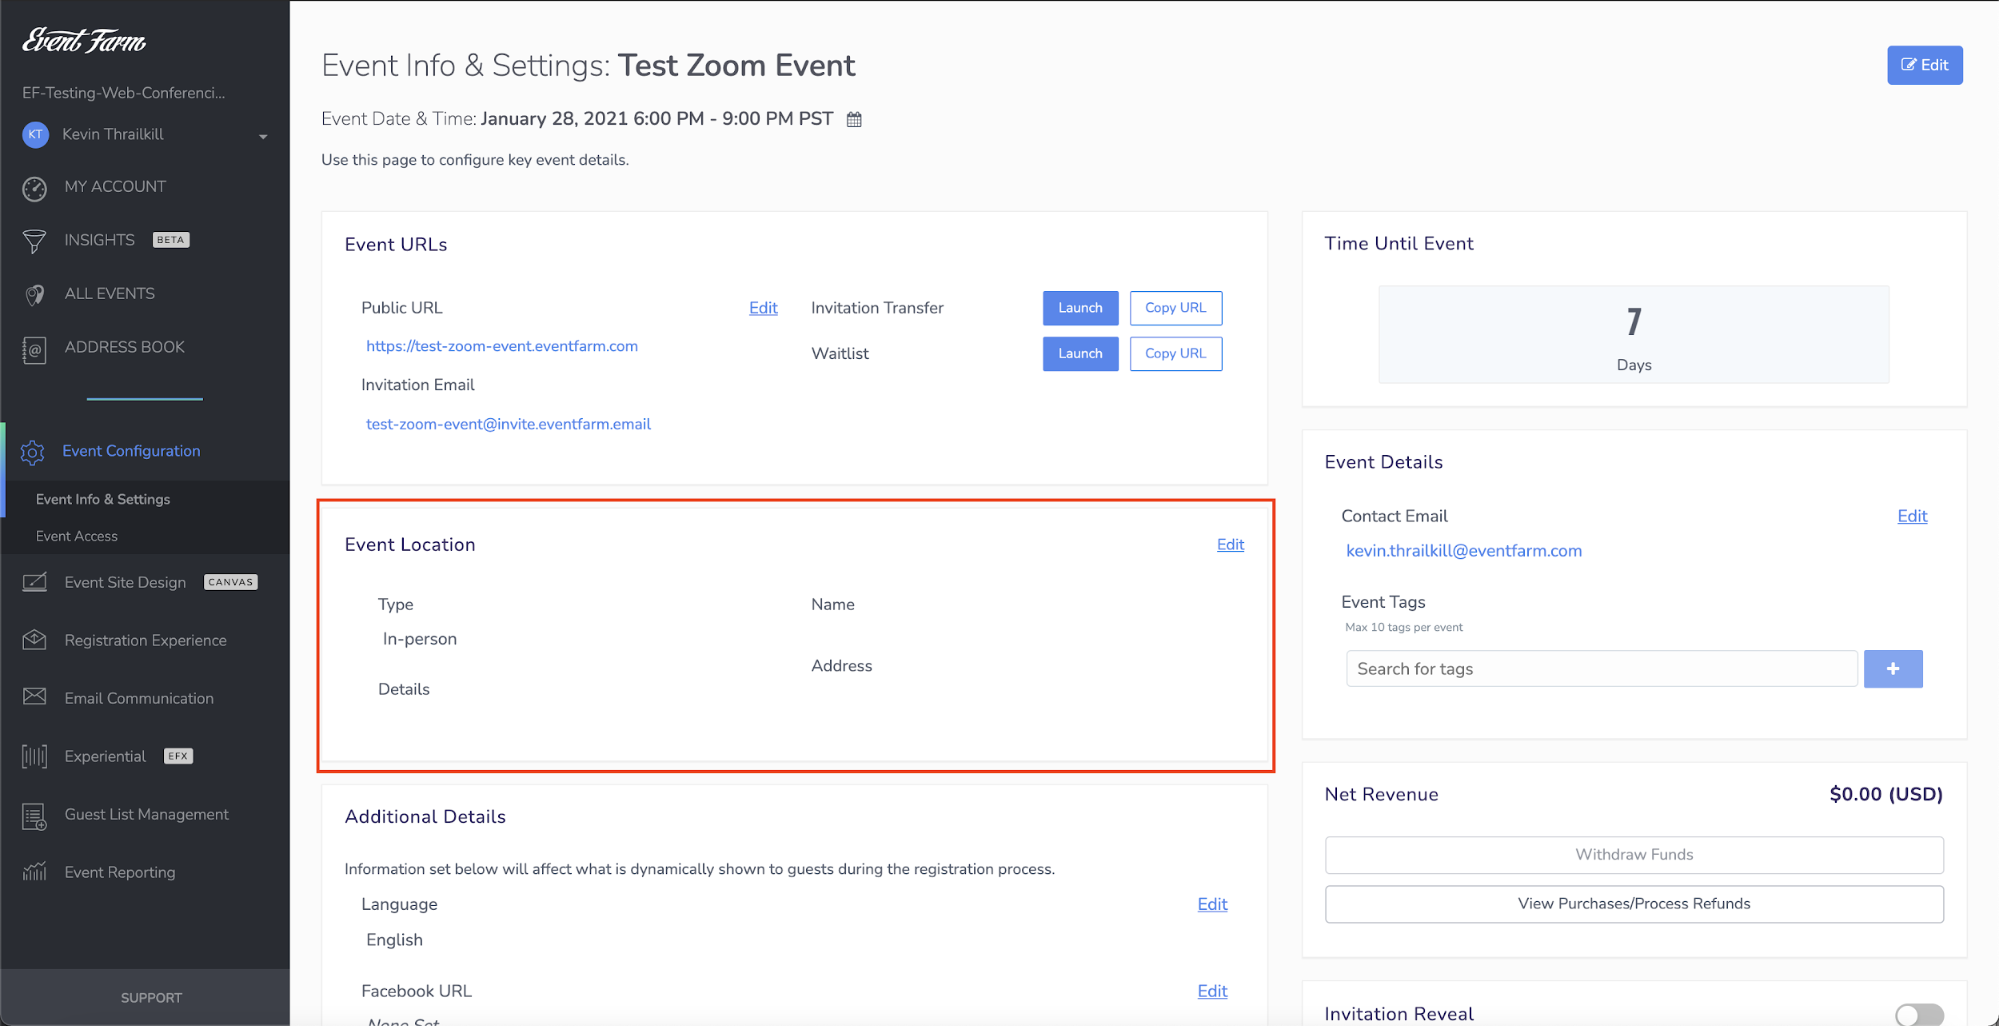Screen dimensions: 1999x1026
Task: Click the Insights funnel icon
Action: 35,241
